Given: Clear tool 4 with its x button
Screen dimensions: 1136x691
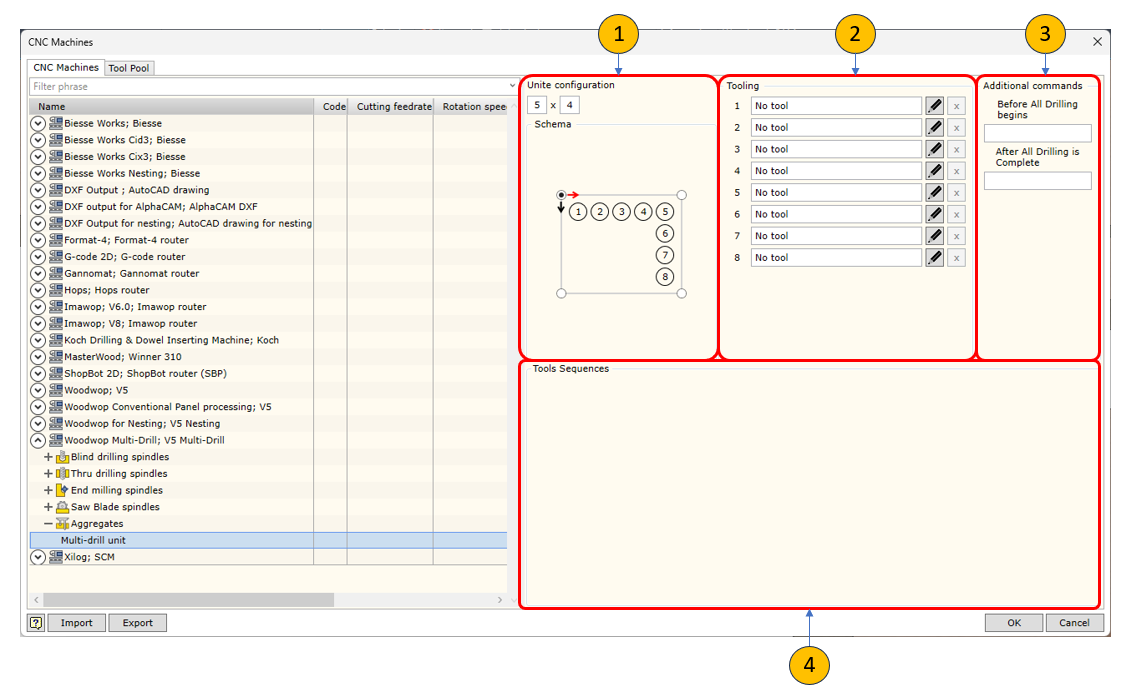Looking at the screenshot, I should coord(956,171).
